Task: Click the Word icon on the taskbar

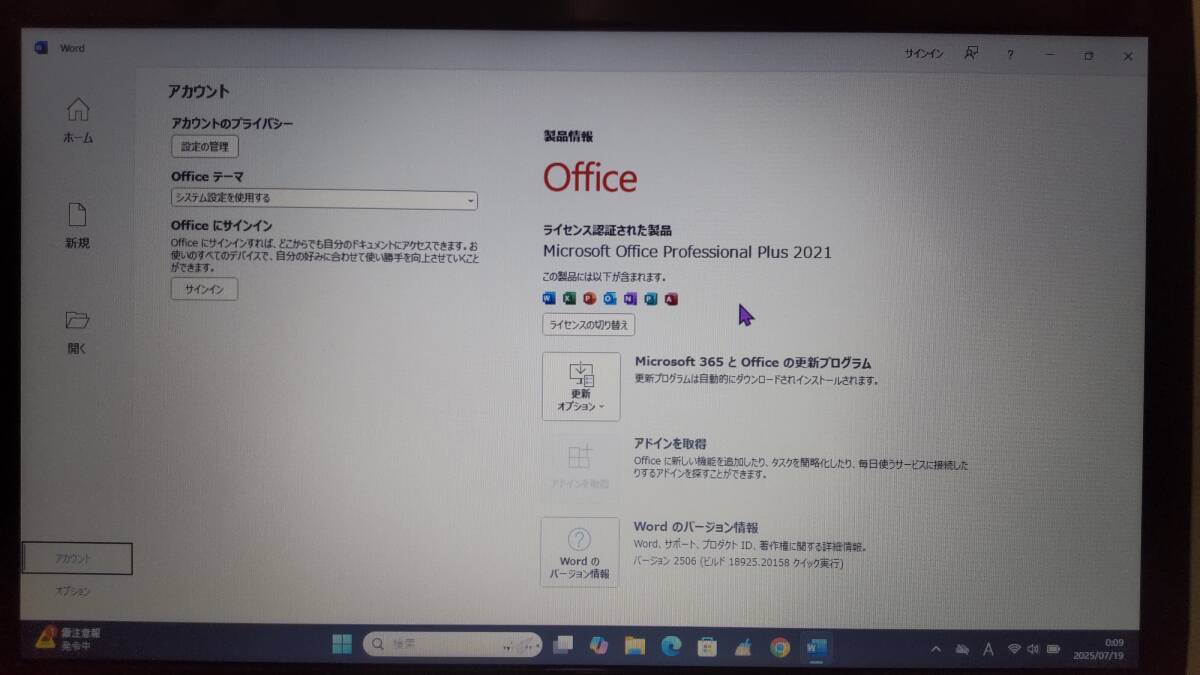Action: coord(817,647)
